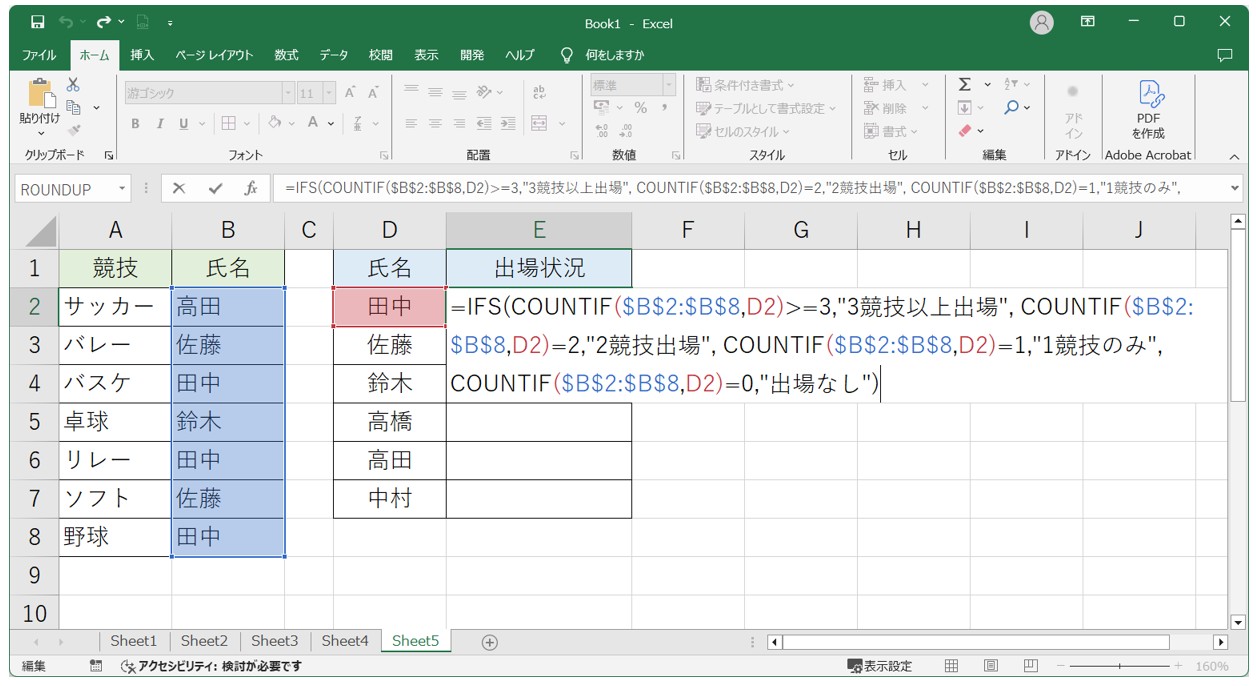Click the アクセシビリティ: 検討が必要です status
The image size is (1256, 686).
(211, 665)
